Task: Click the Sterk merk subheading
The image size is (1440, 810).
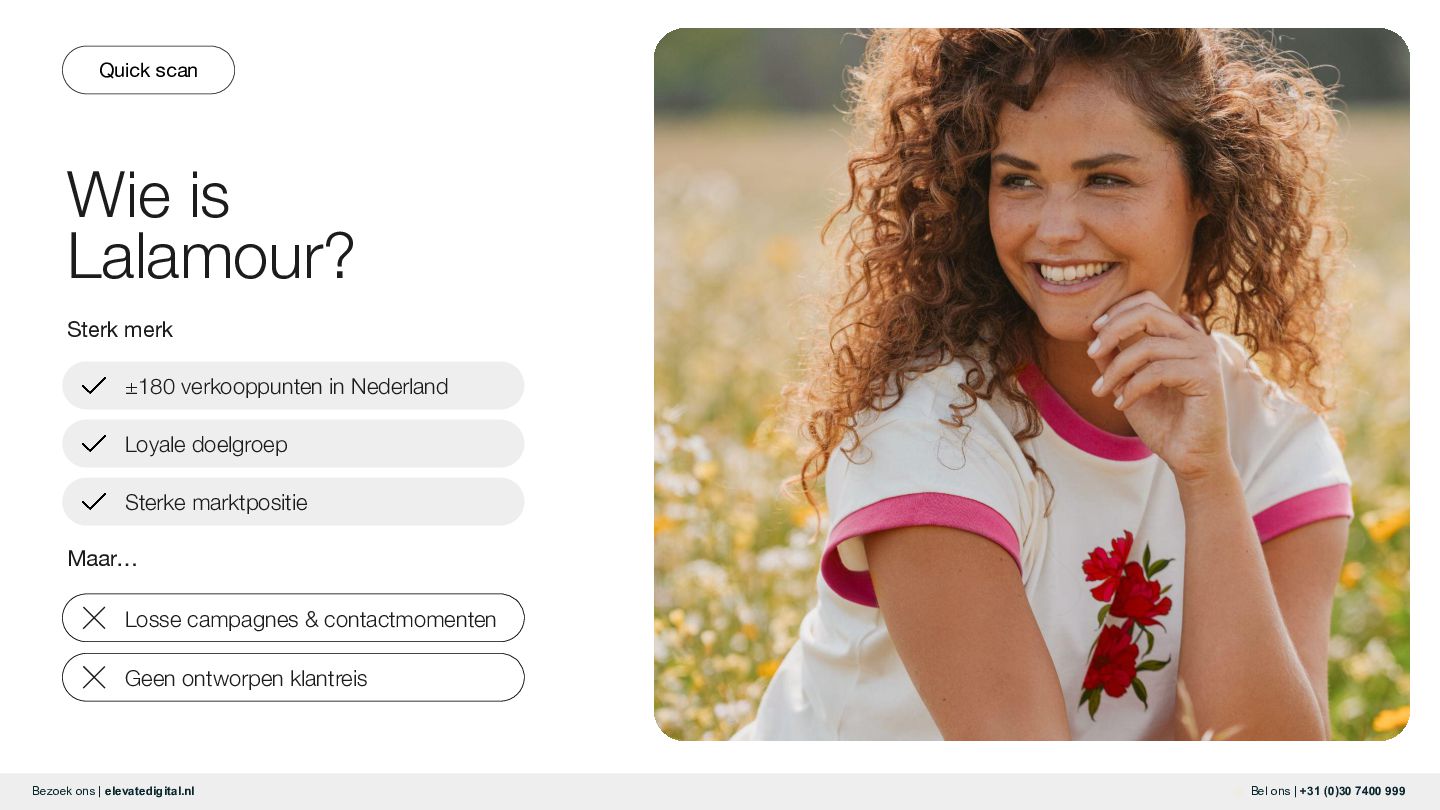Action: click(120, 329)
